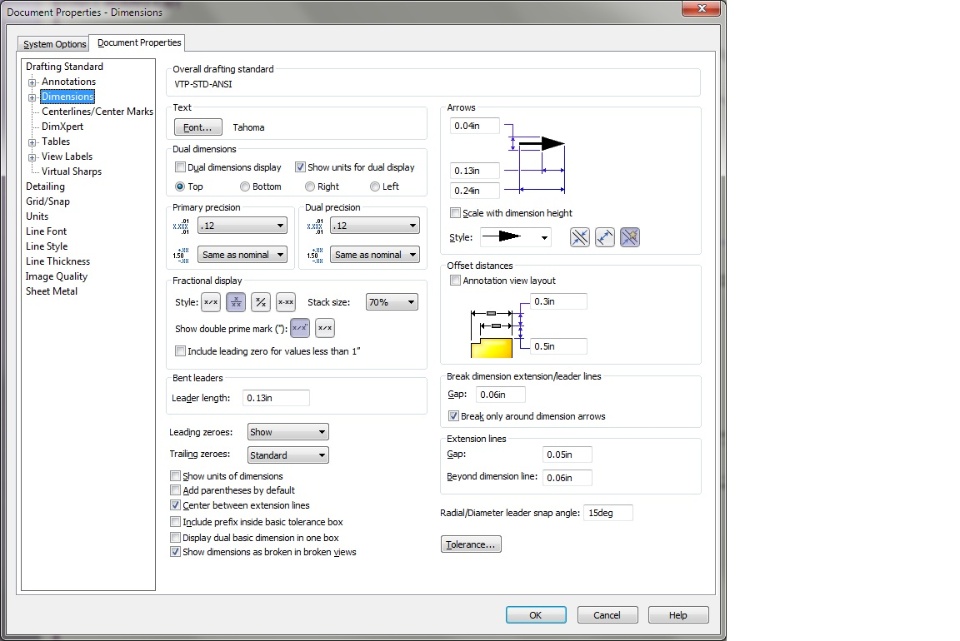
Task: Select the Bottom radio button
Action: tap(245, 186)
